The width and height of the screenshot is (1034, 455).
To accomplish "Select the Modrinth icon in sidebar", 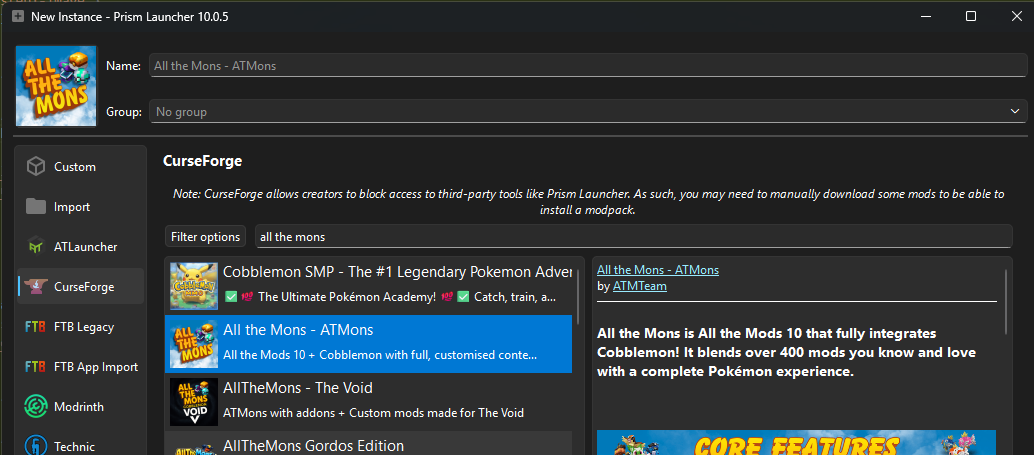I will click(x=37, y=407).
